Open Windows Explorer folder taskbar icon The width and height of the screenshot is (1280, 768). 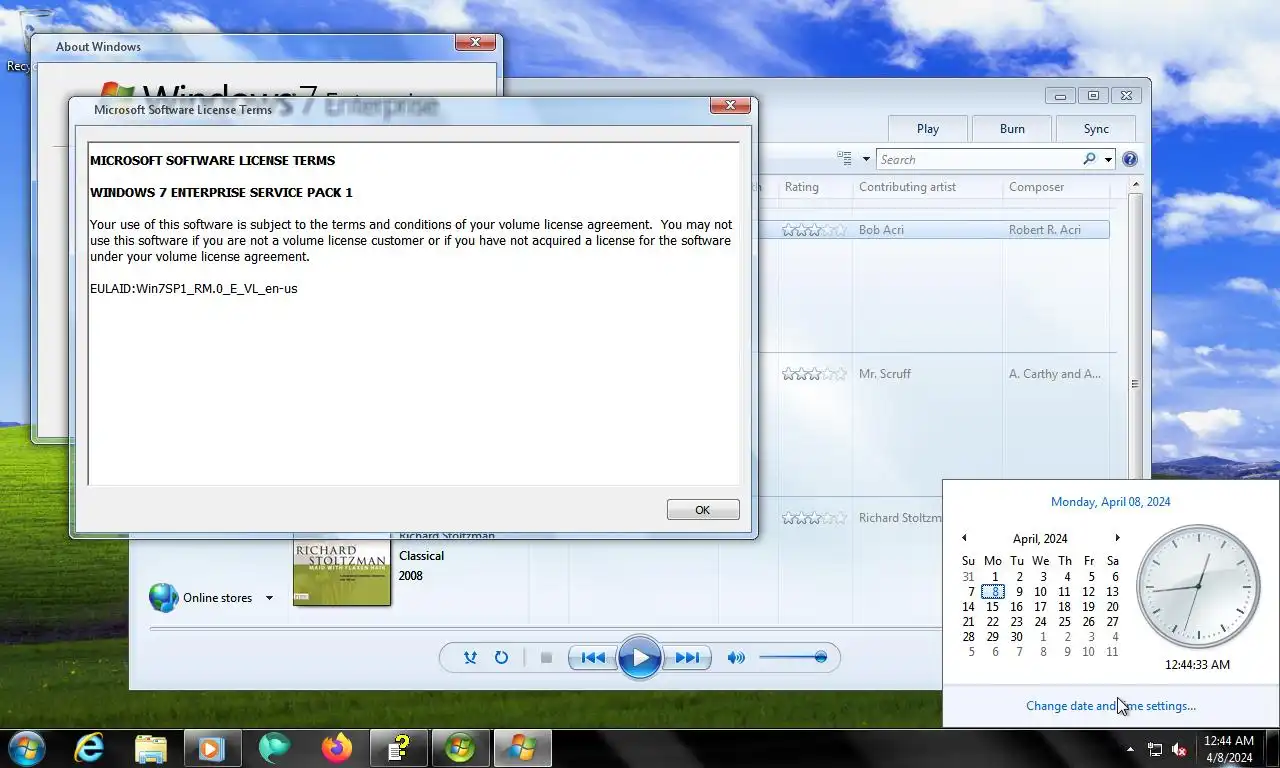(x=151, y=748)
